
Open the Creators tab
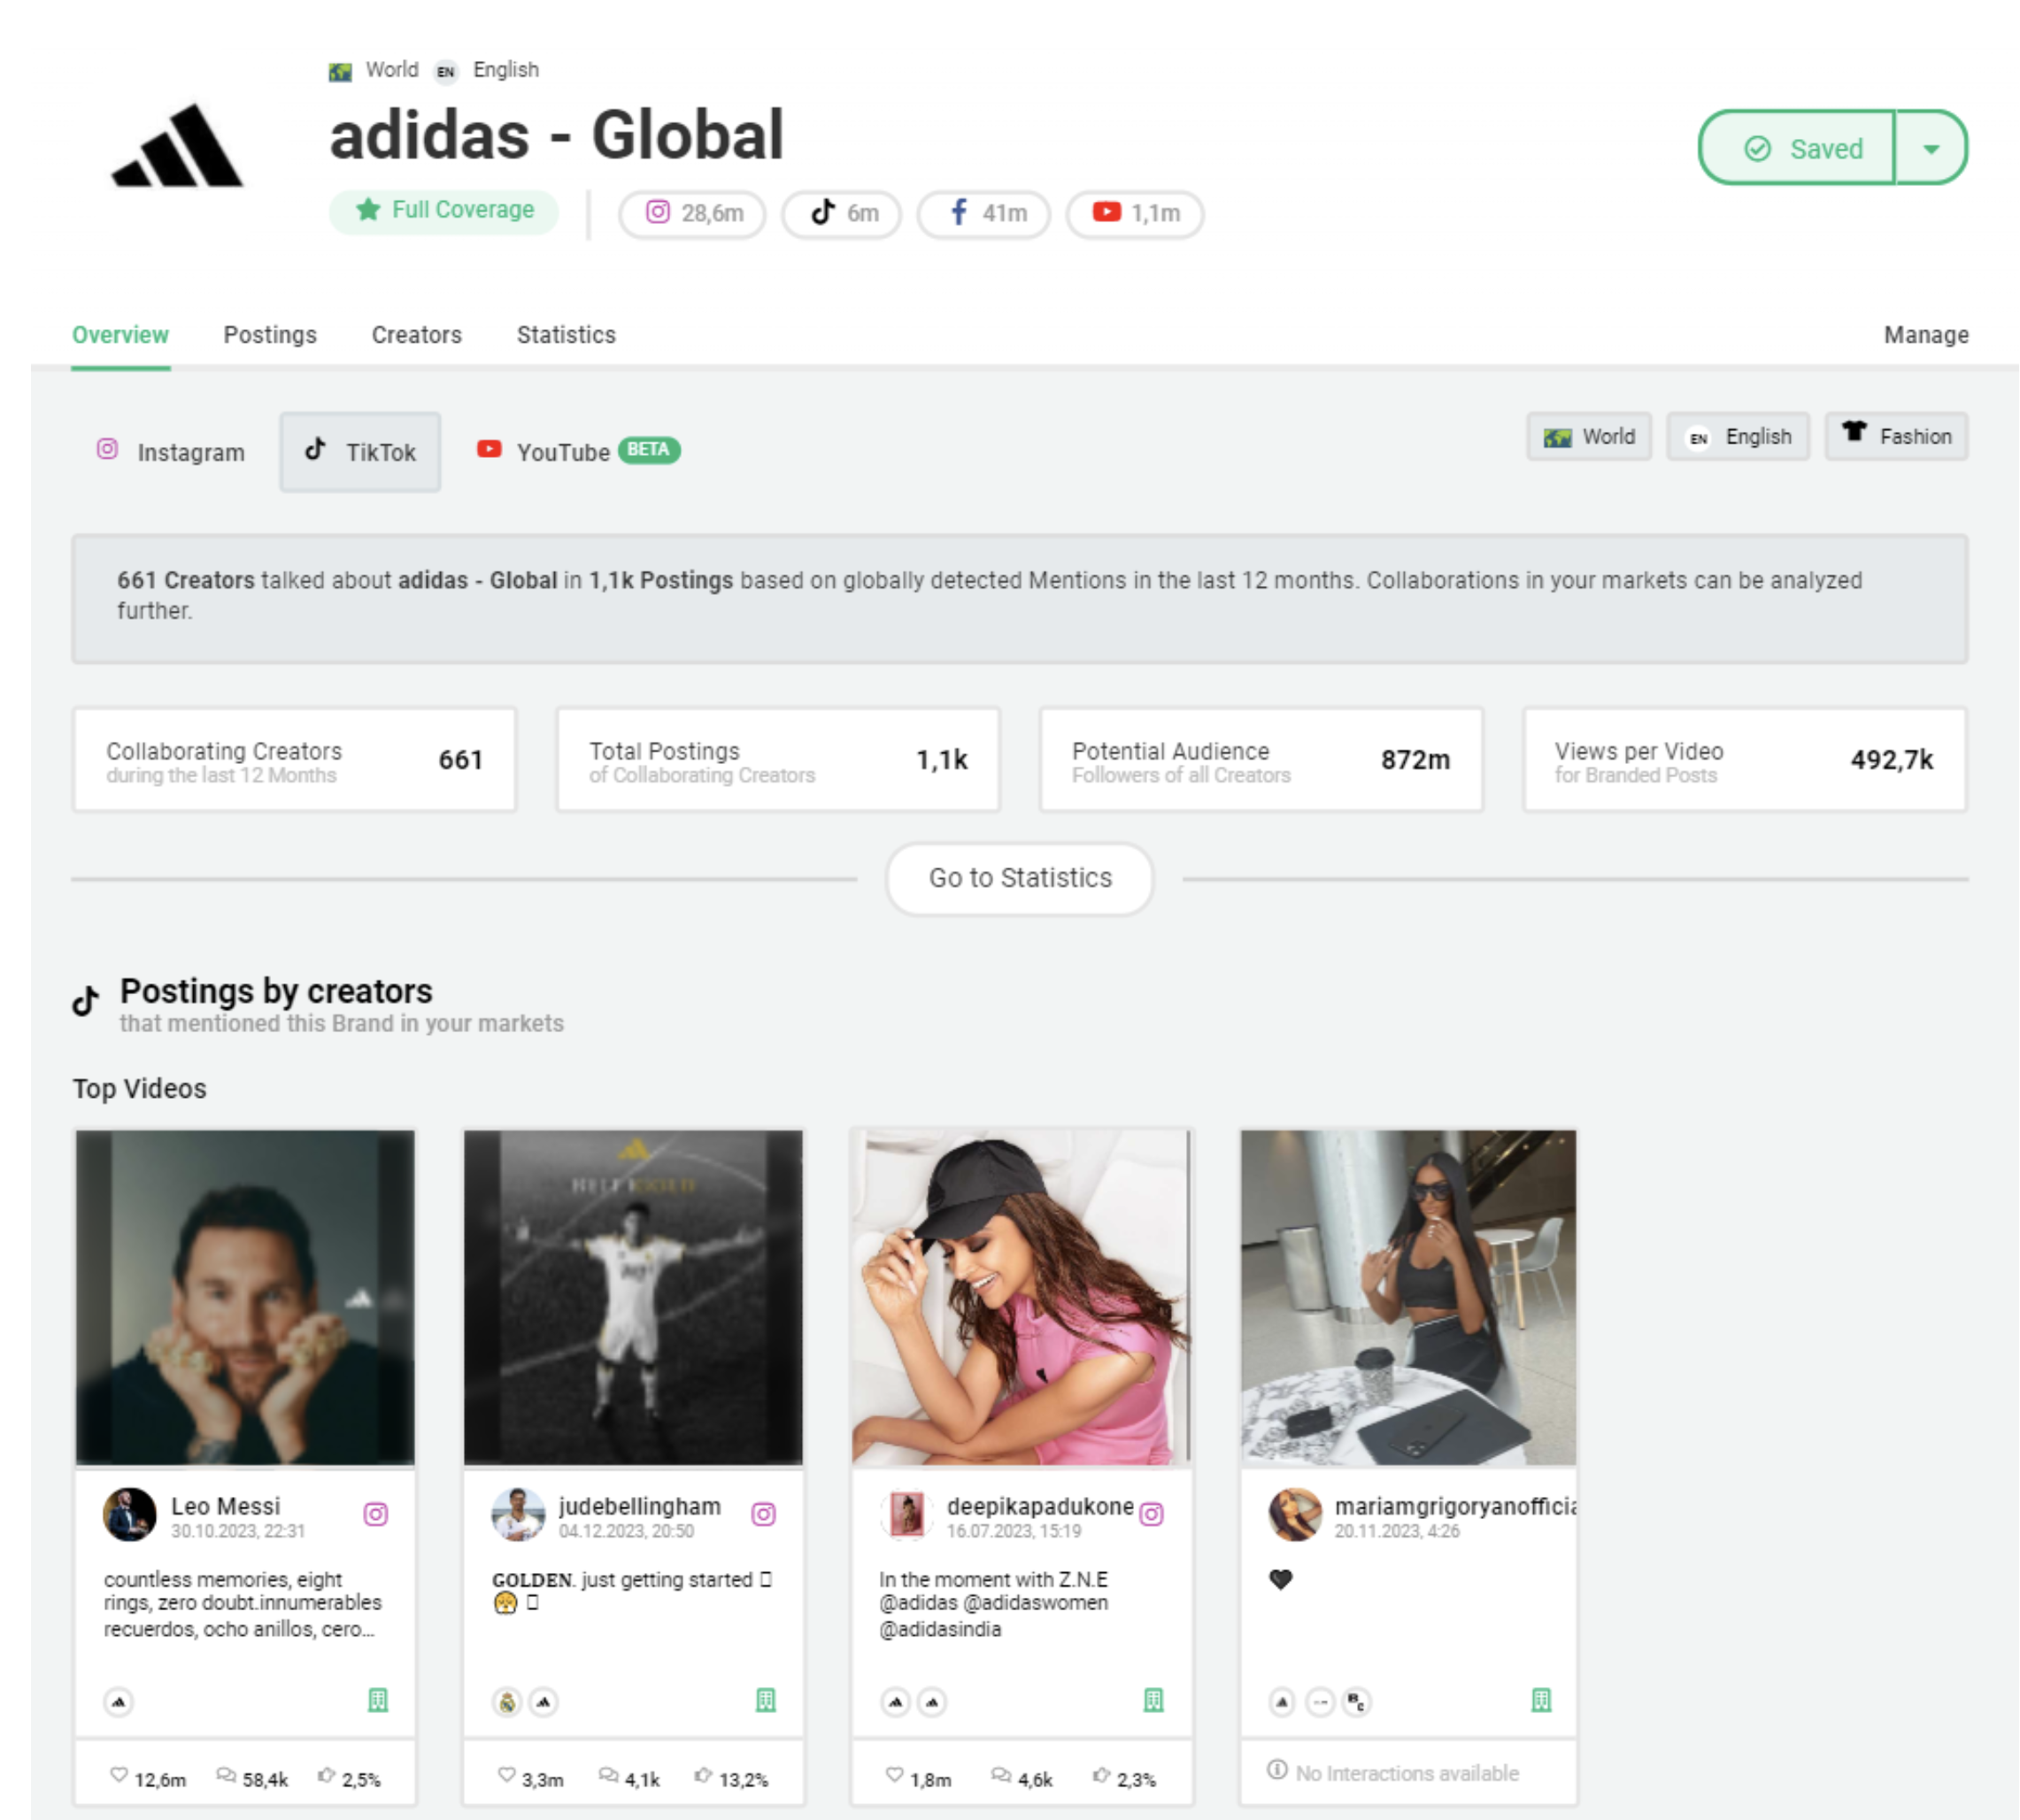pos(416,334)
